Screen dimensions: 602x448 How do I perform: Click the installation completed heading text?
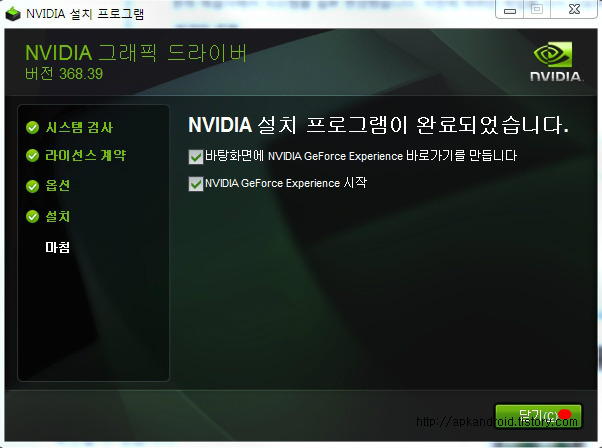click(x=379, y=125)
